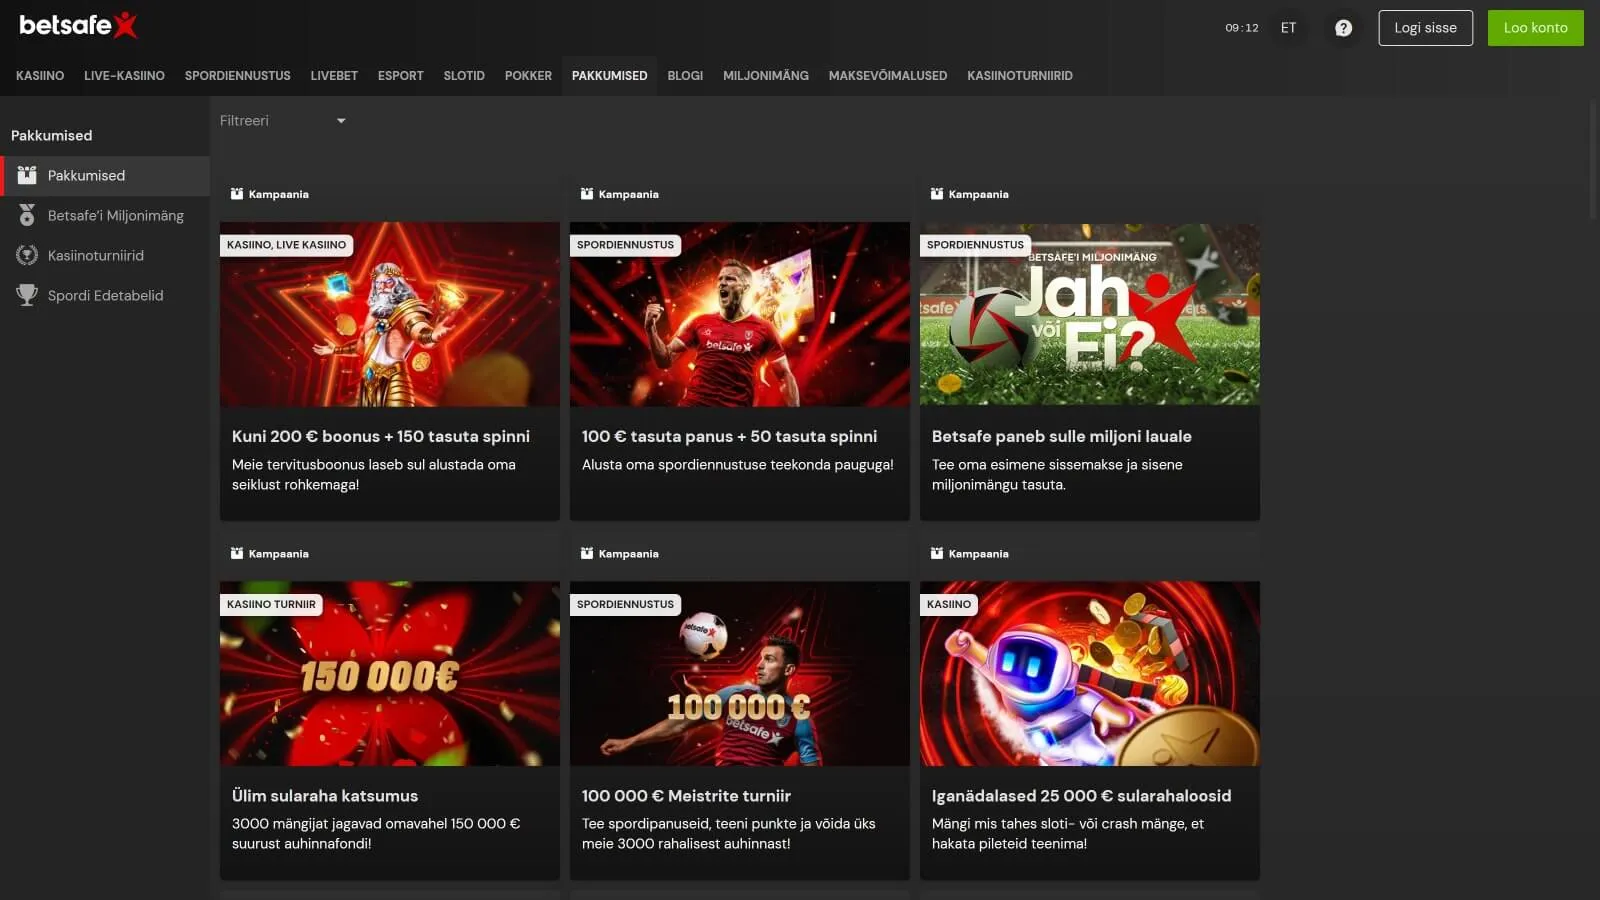
Task: Open the Filtreeri dropdown
Action: point(283,121)
